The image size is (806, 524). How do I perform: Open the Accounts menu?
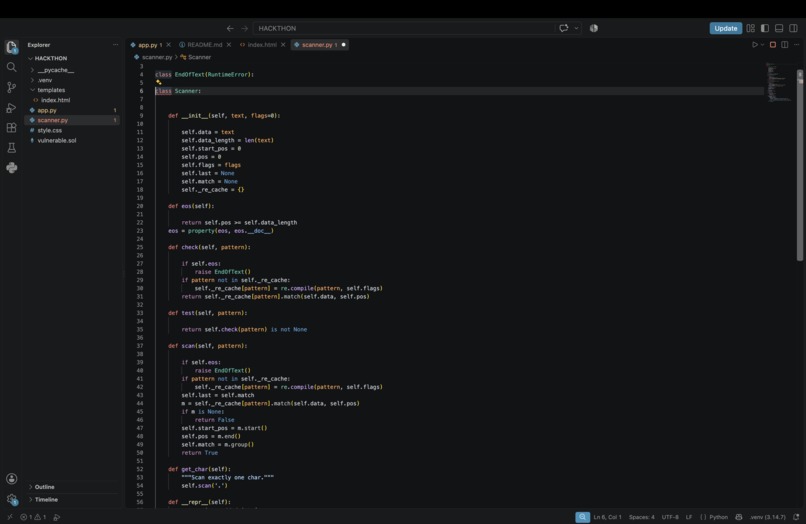(11, 479)
